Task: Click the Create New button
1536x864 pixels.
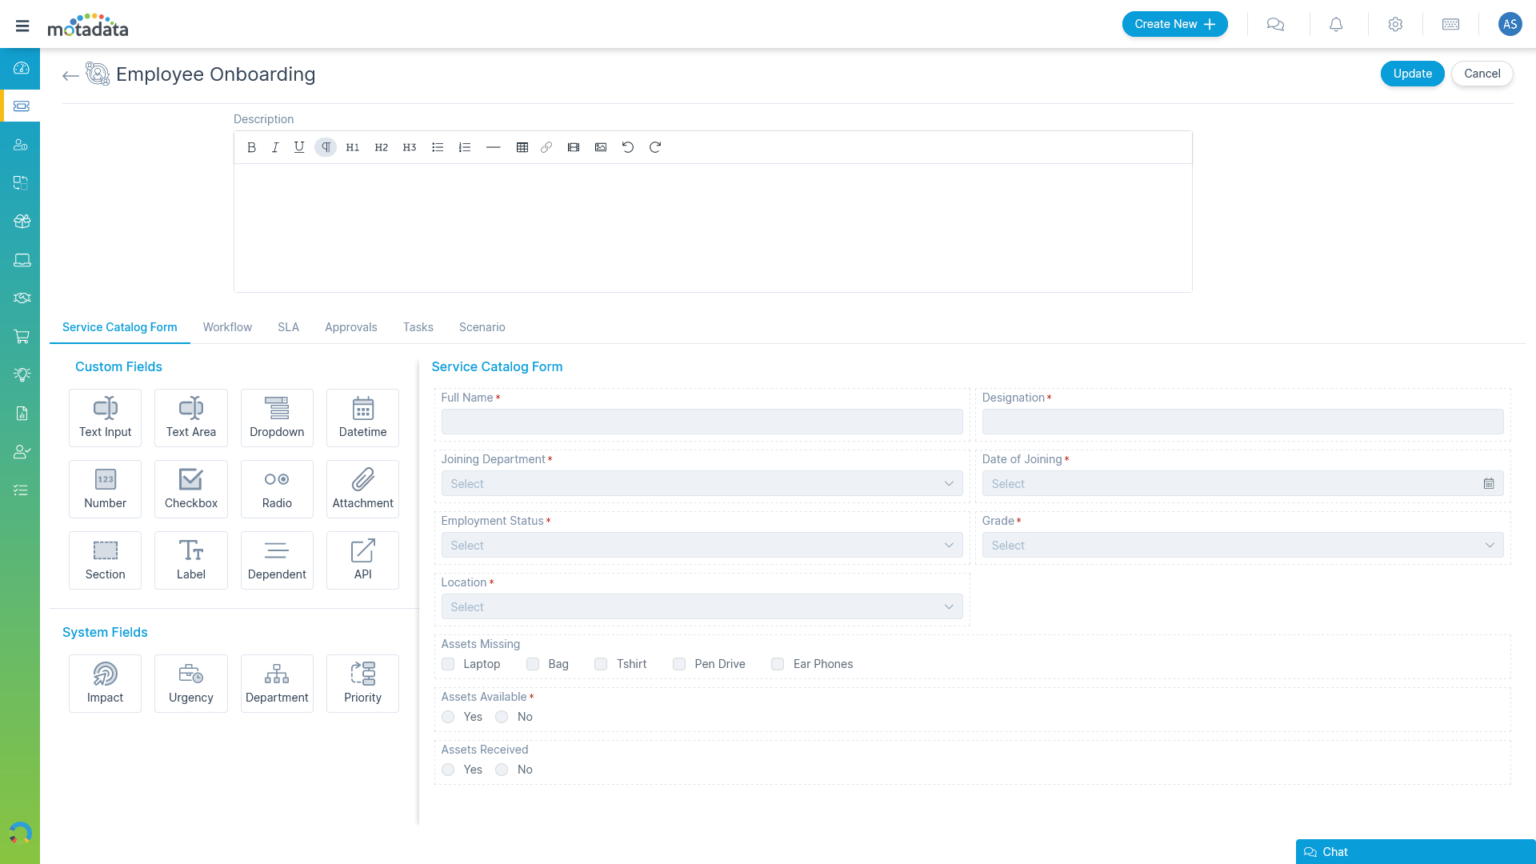Action: 1174,23
